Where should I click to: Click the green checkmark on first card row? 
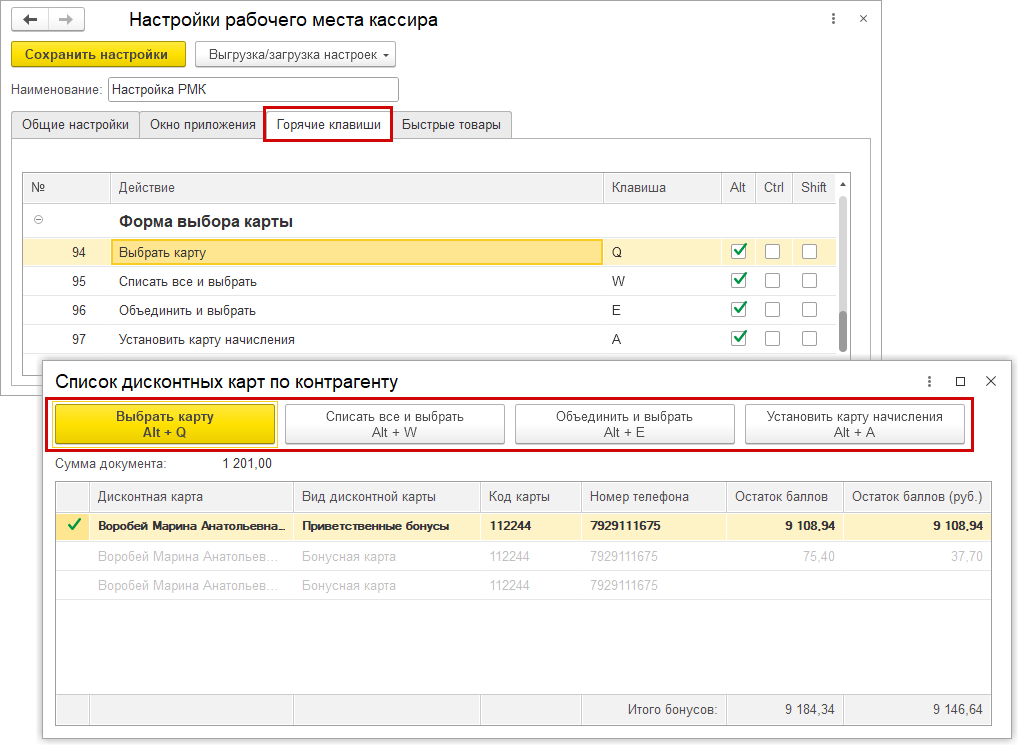click(x=72, y=525)
